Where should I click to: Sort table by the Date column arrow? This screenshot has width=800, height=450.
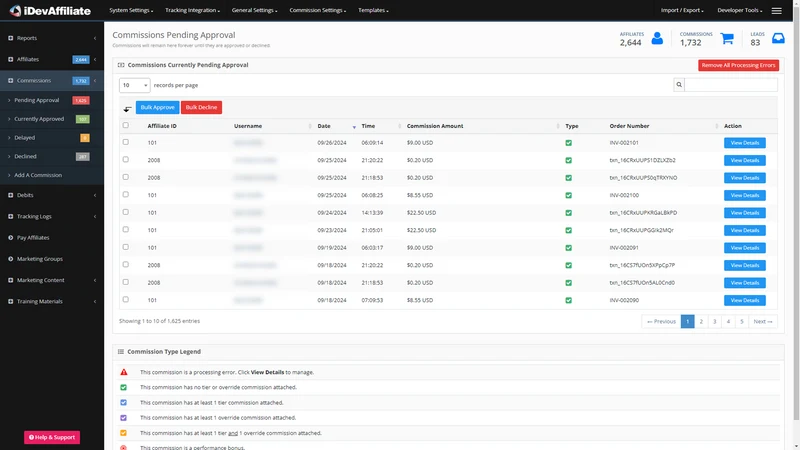pyautogui.click(x=354, y=127)
